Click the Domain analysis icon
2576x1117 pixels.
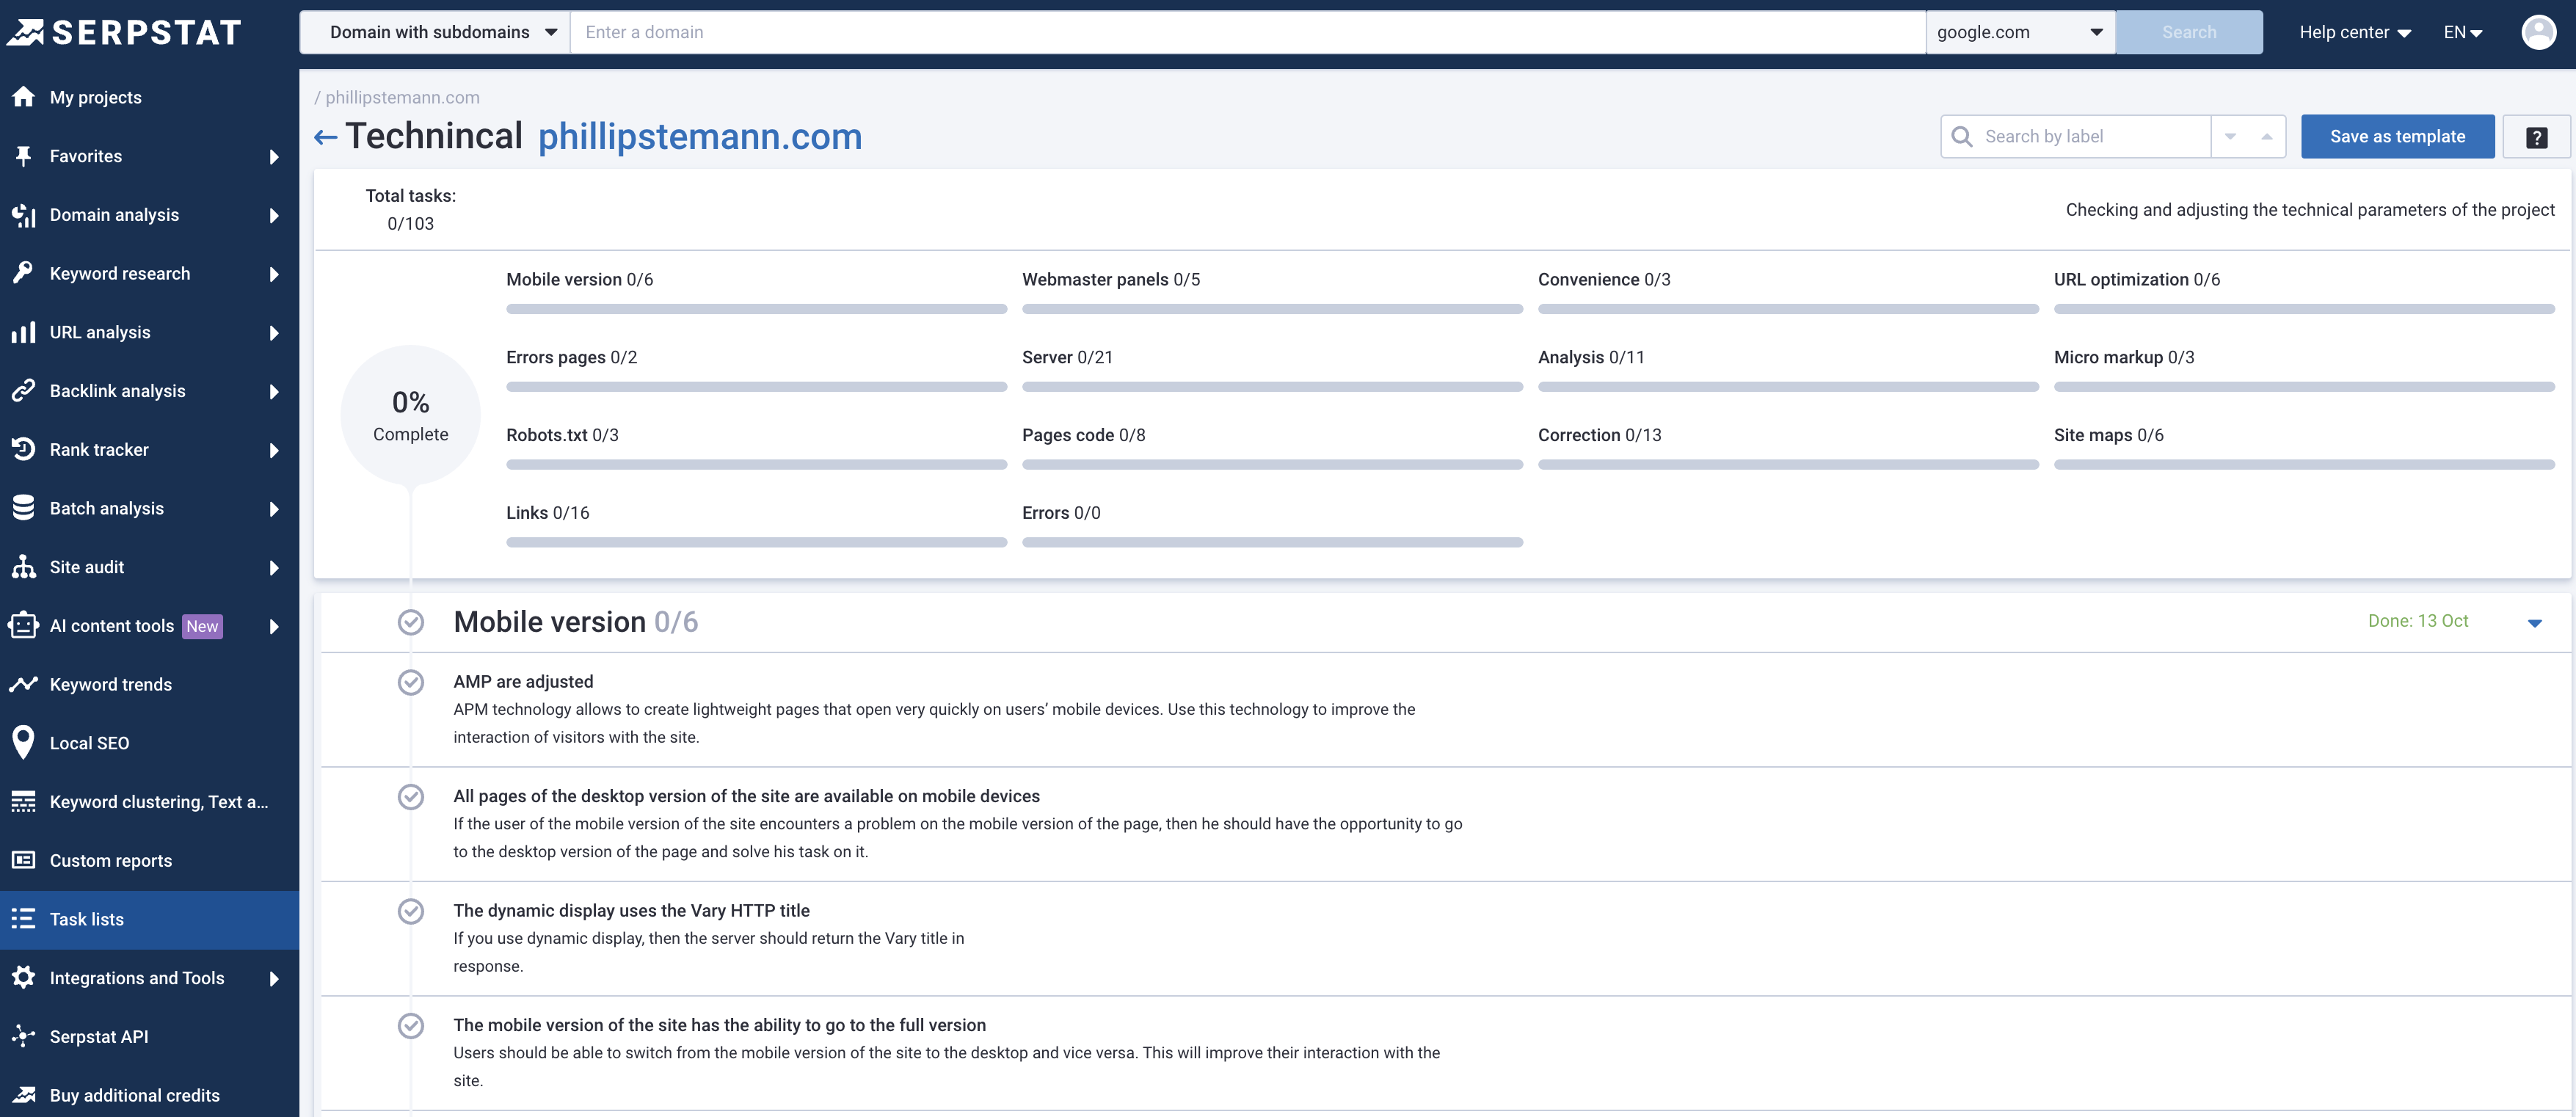click(x=23, y=215)
